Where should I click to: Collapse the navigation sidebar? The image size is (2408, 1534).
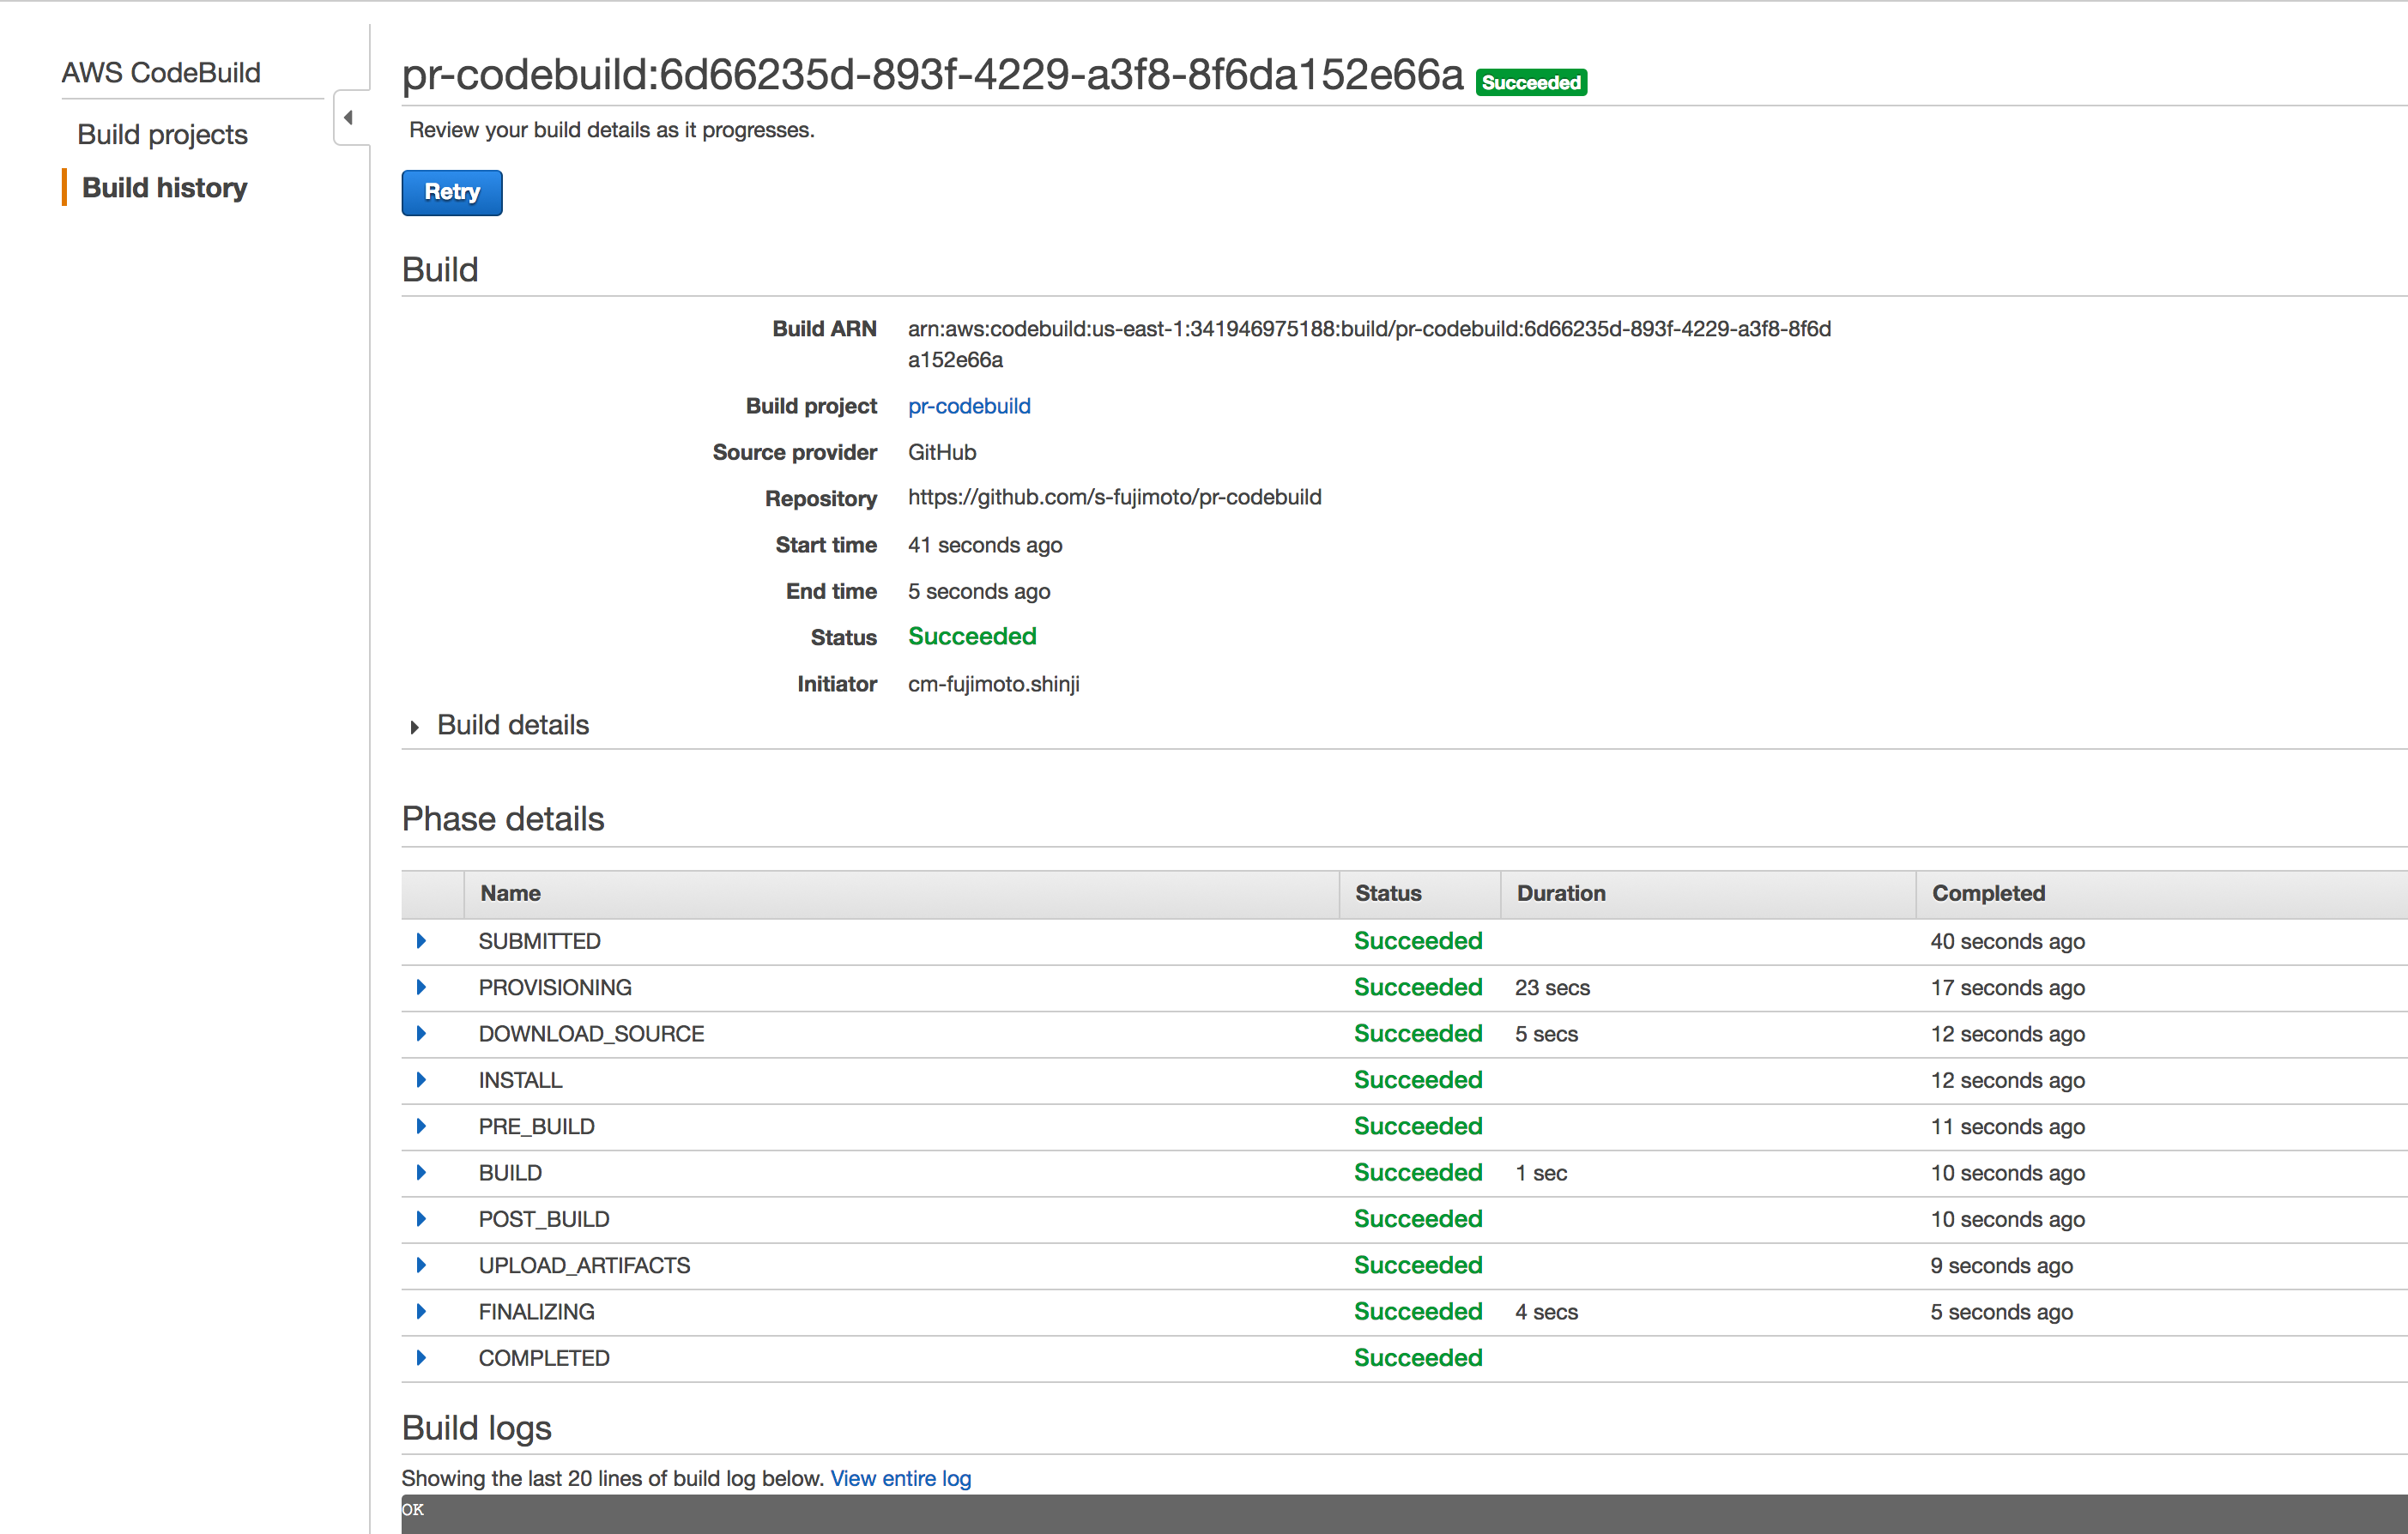pos(350,117)
